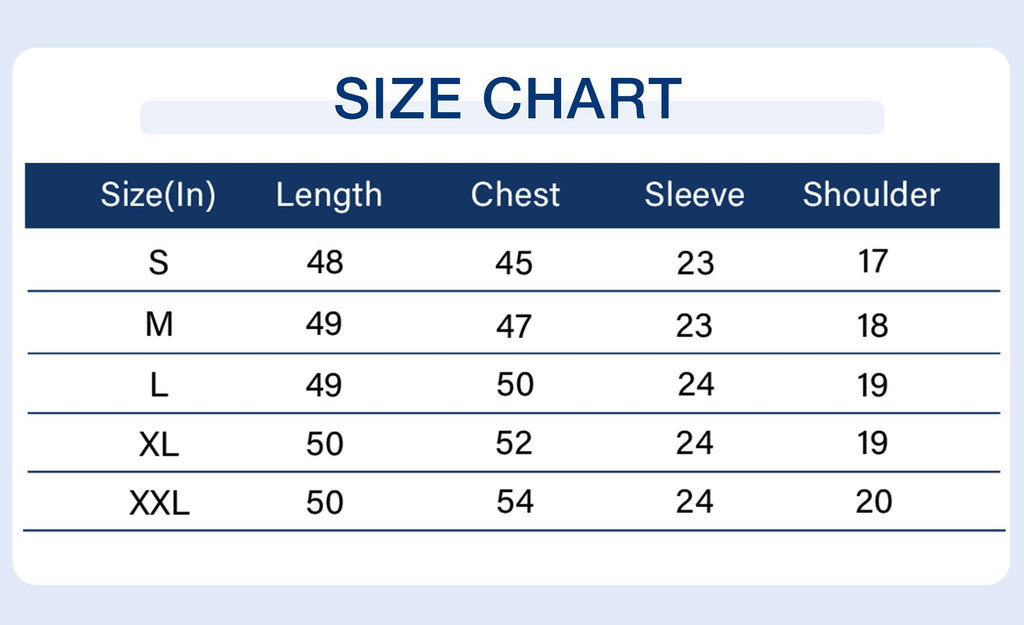Select Chest value 47 in the M row
Image resolution: width=1024 pixels, height=625 pixels.
tap(514, 325)
